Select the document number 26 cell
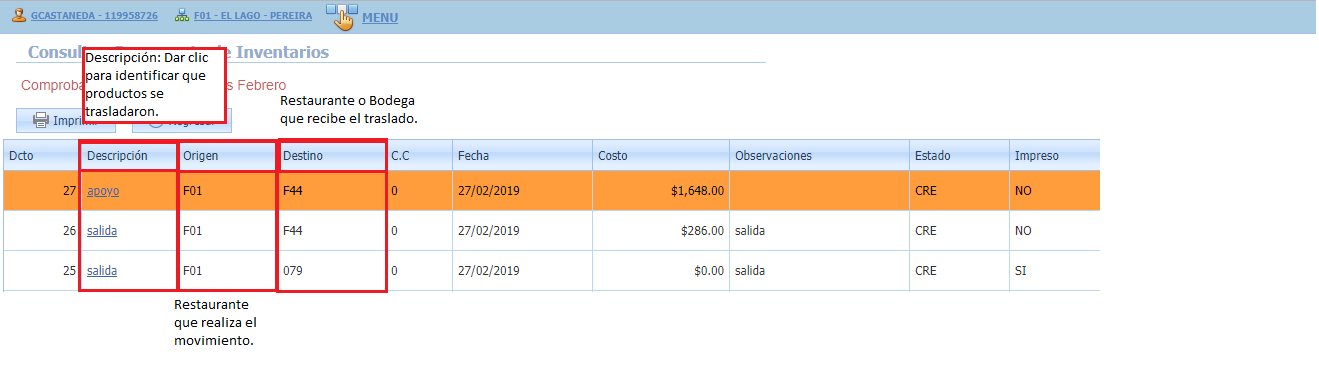The height and width of the screenshot is (365, 1319). [41, 230]
